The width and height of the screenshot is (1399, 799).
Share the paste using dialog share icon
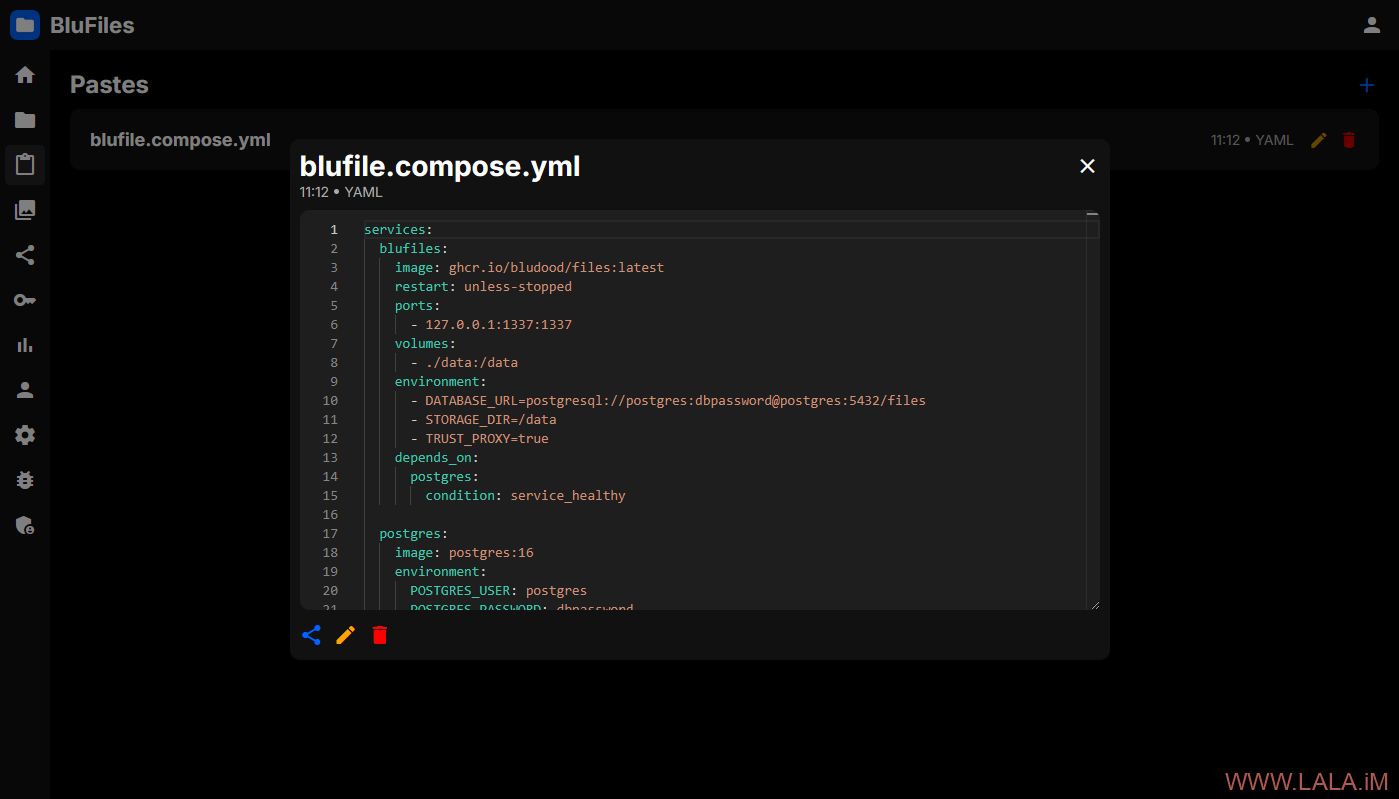pos(312,635)
